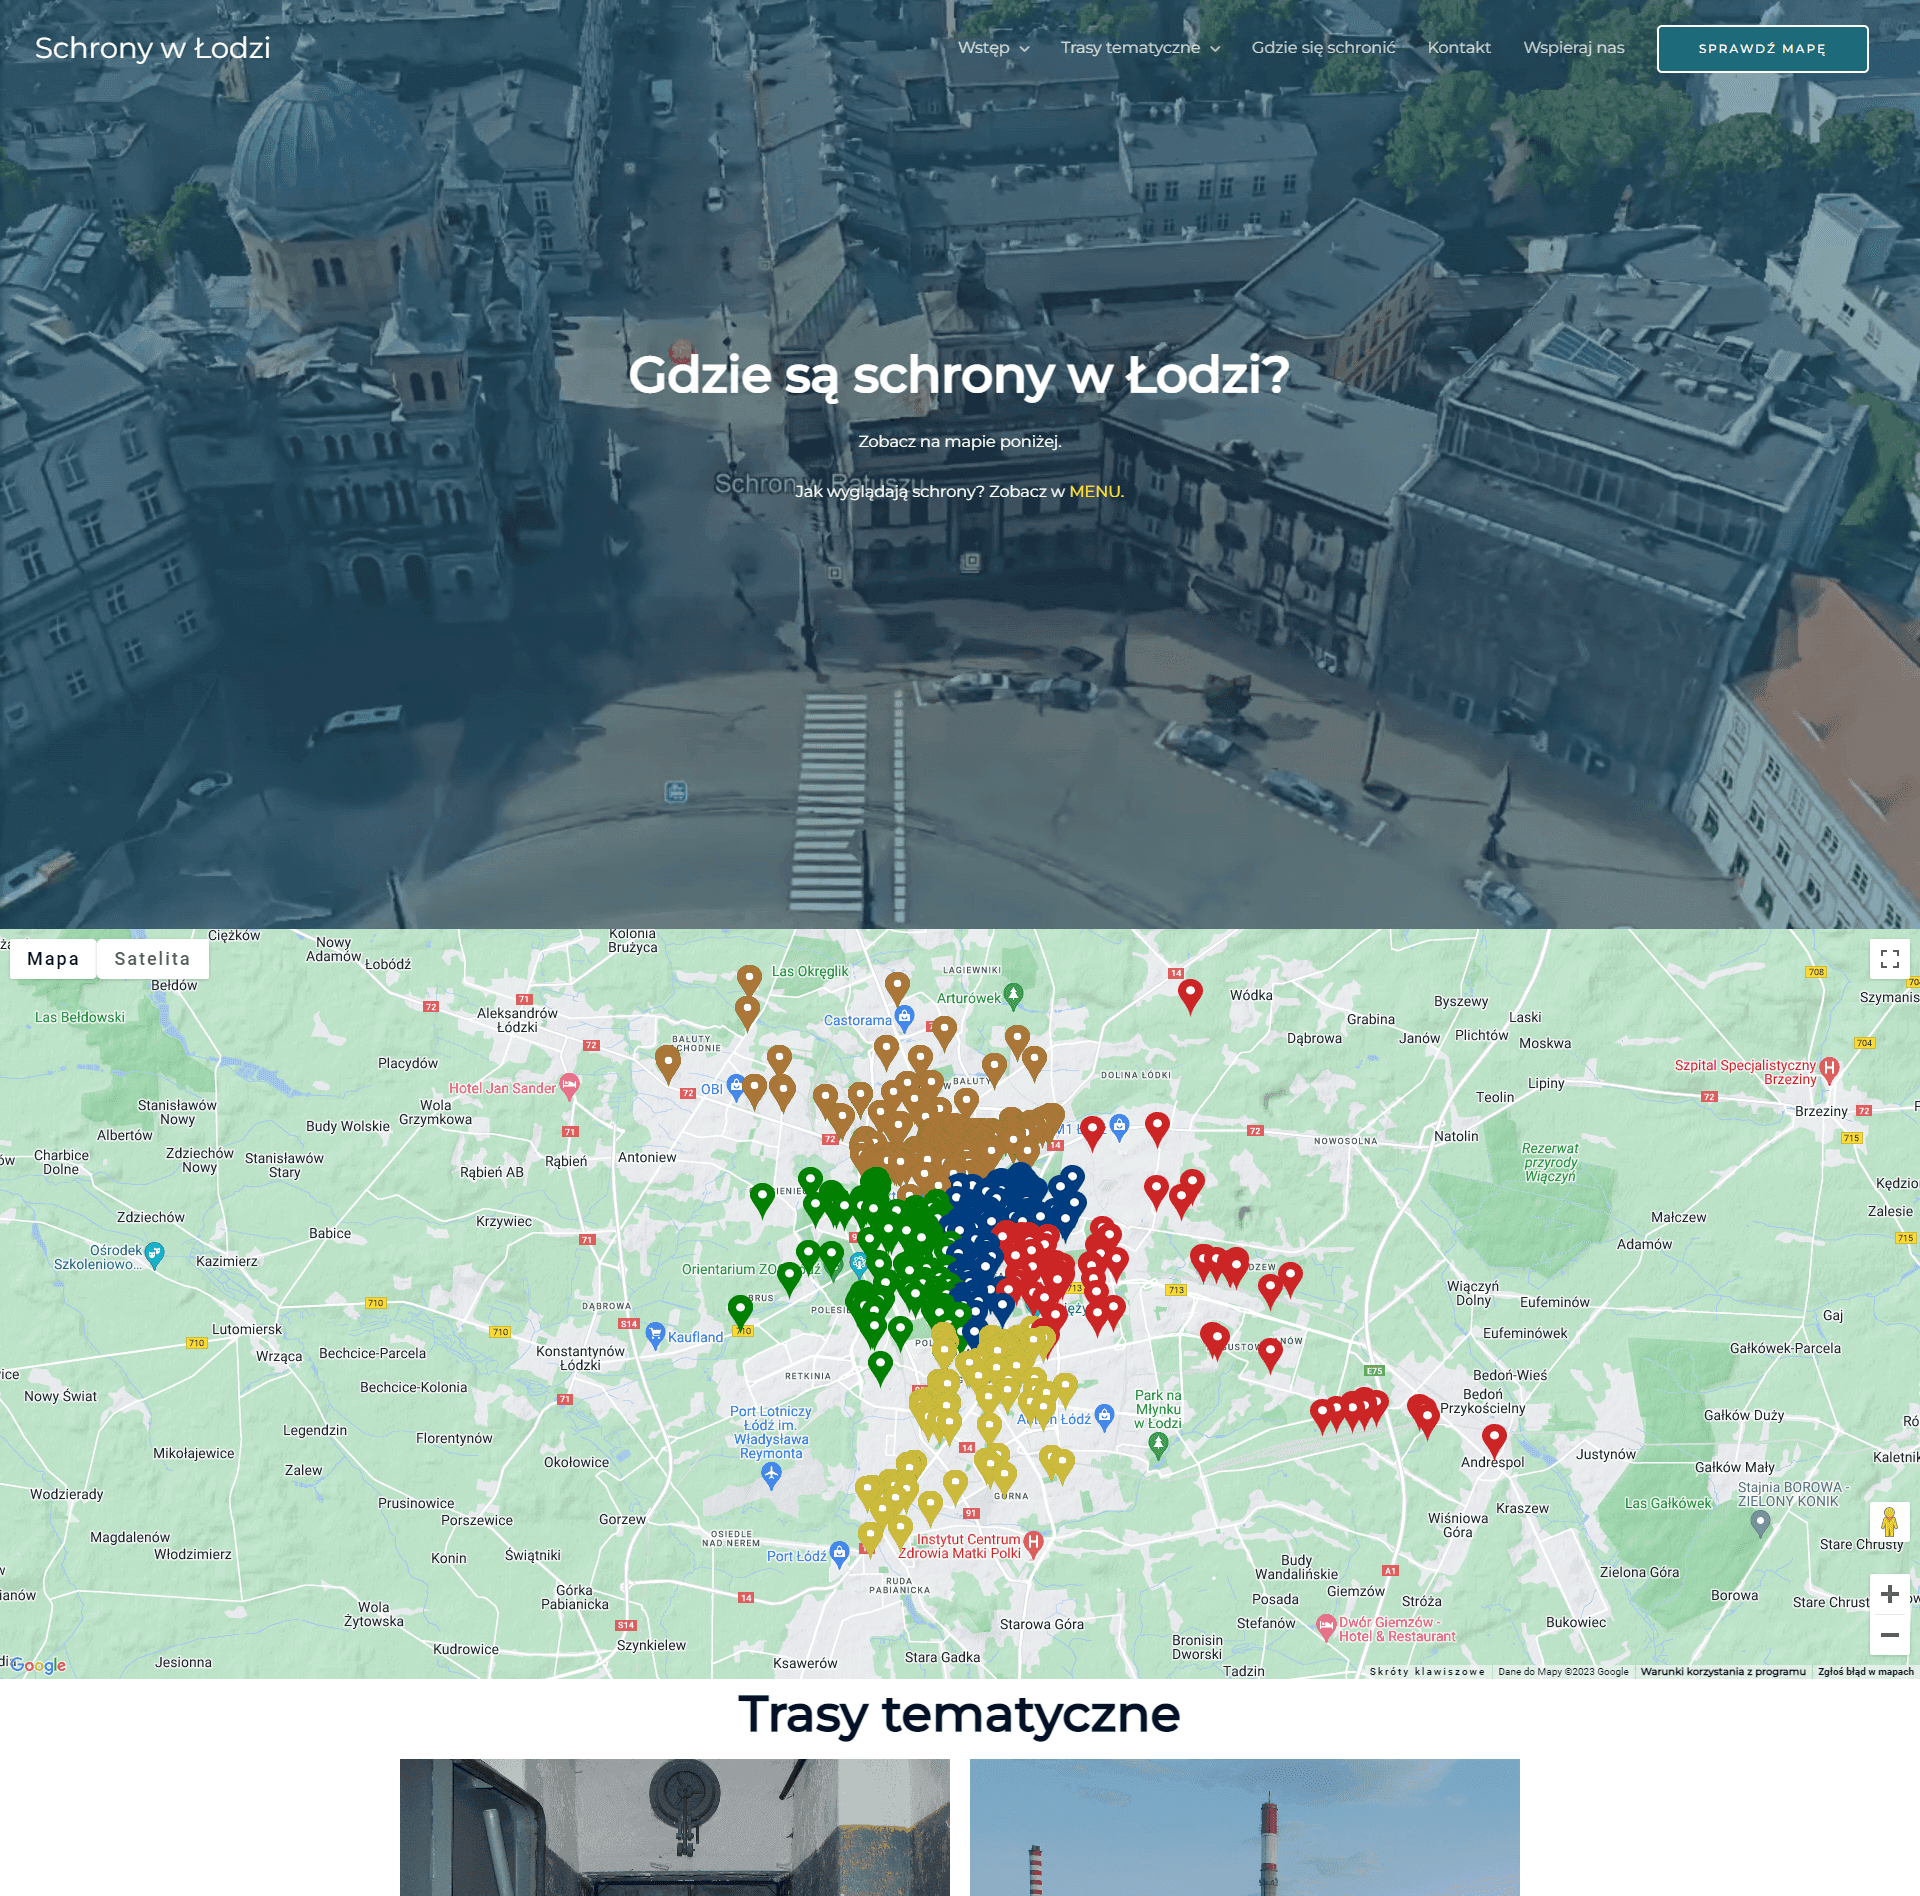Open the Wstęp menu item

pos(983,48)
